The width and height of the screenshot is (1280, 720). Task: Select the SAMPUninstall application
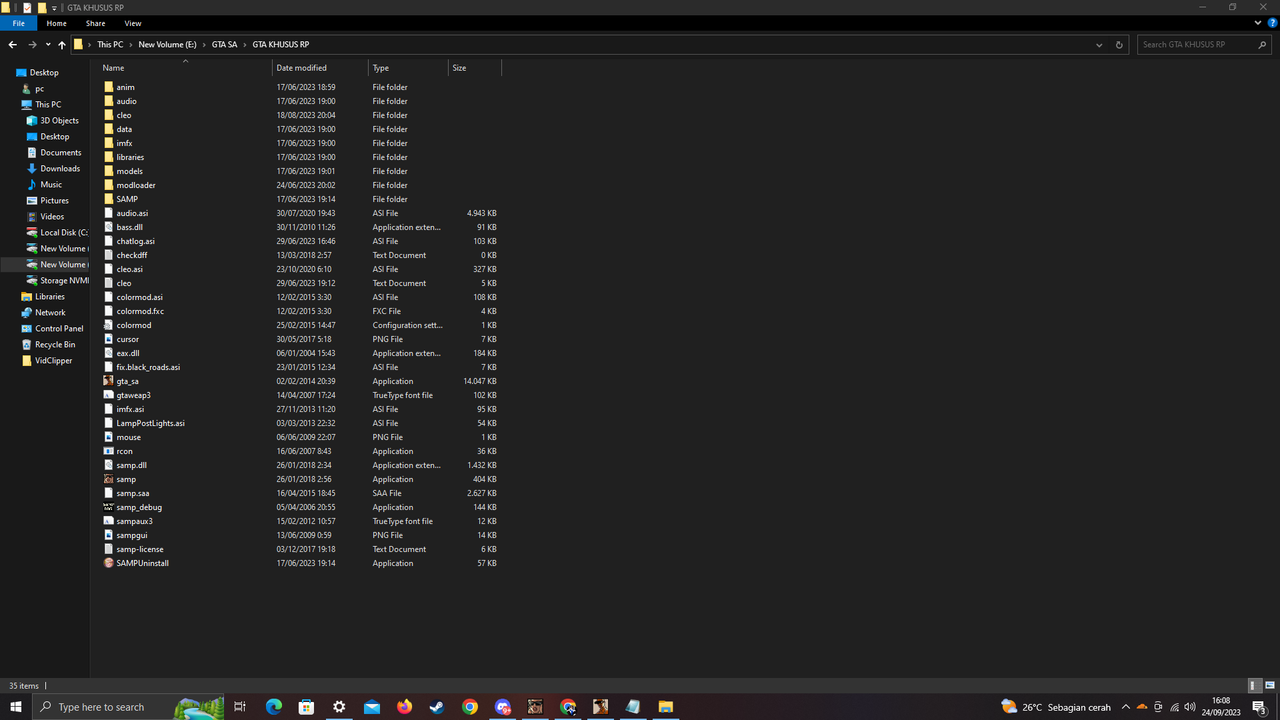tap(142, 563)
